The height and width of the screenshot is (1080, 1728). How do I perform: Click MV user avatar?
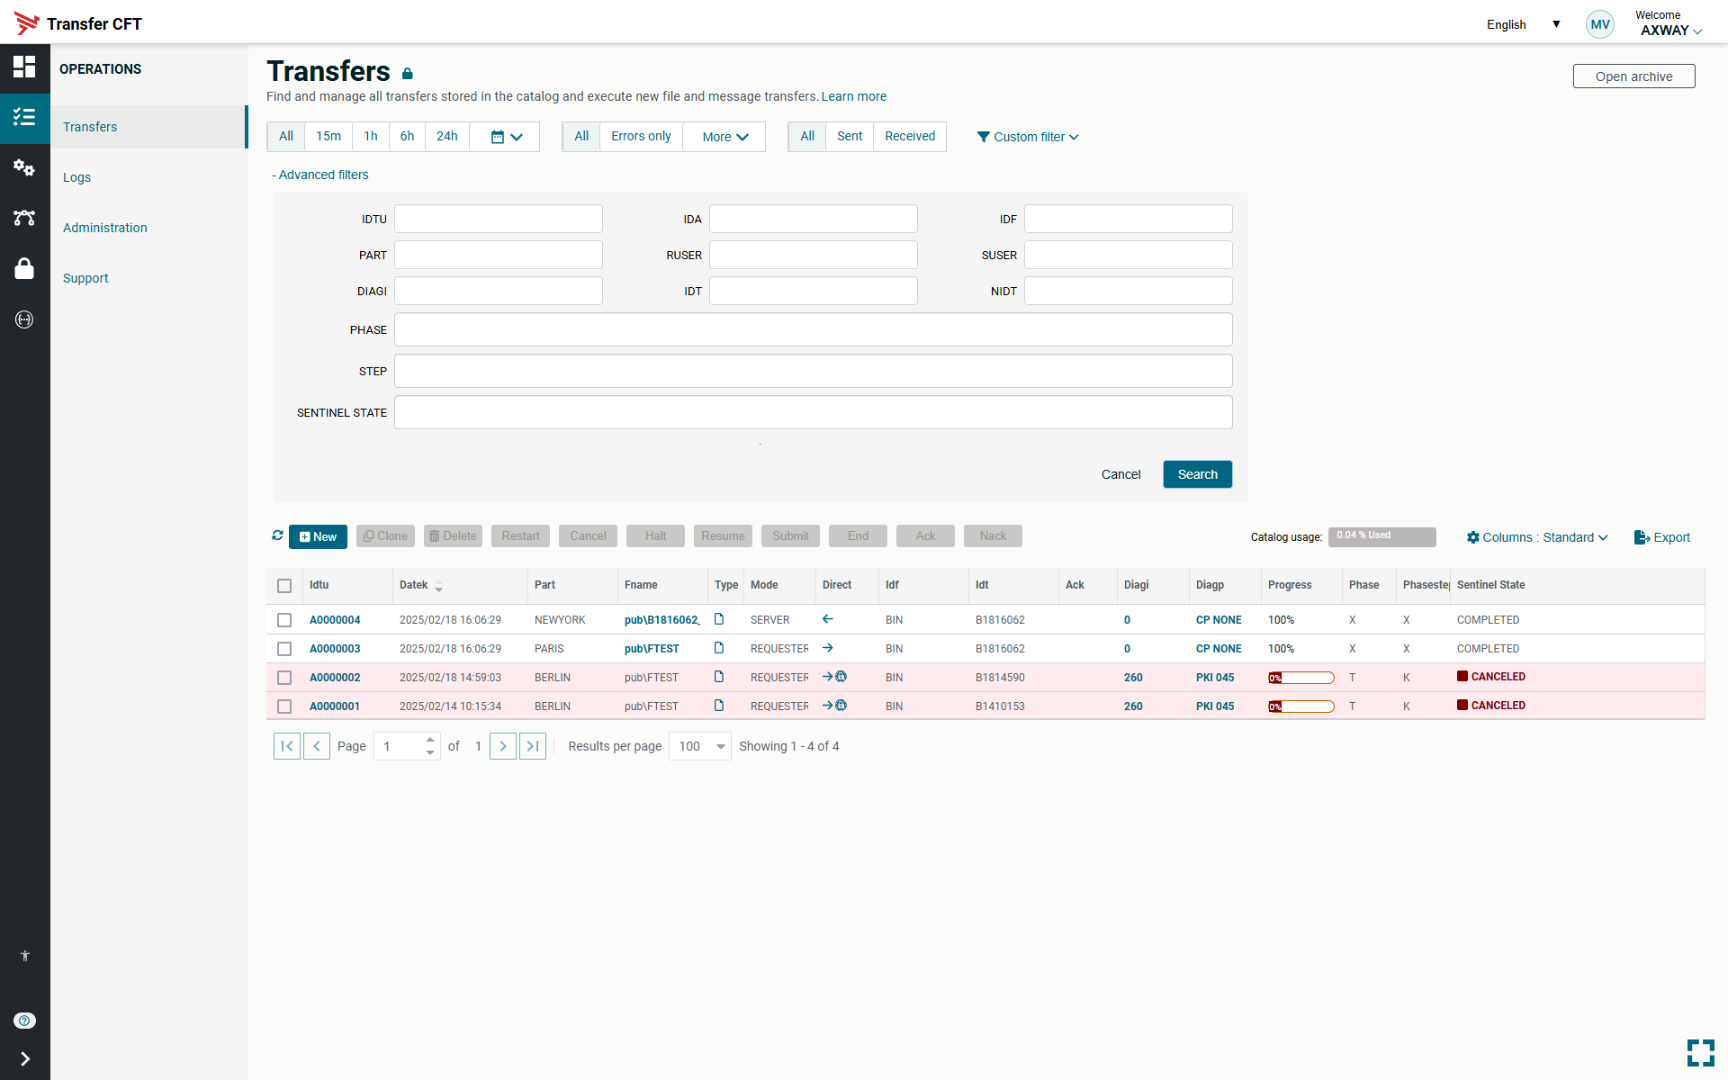click(x=1600, y=25)
